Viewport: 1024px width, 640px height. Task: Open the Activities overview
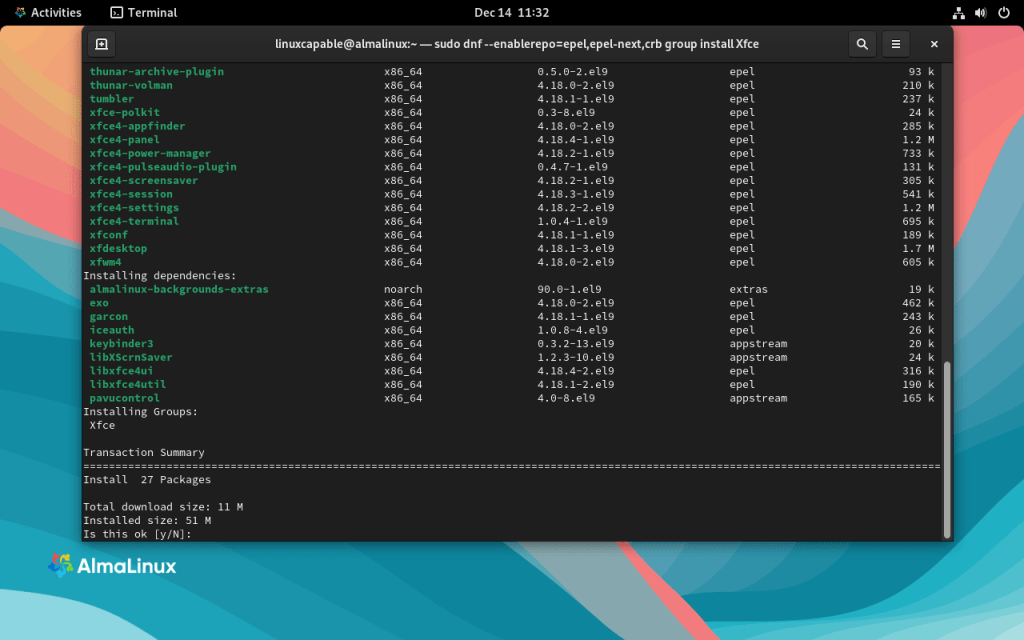point(48,12)
